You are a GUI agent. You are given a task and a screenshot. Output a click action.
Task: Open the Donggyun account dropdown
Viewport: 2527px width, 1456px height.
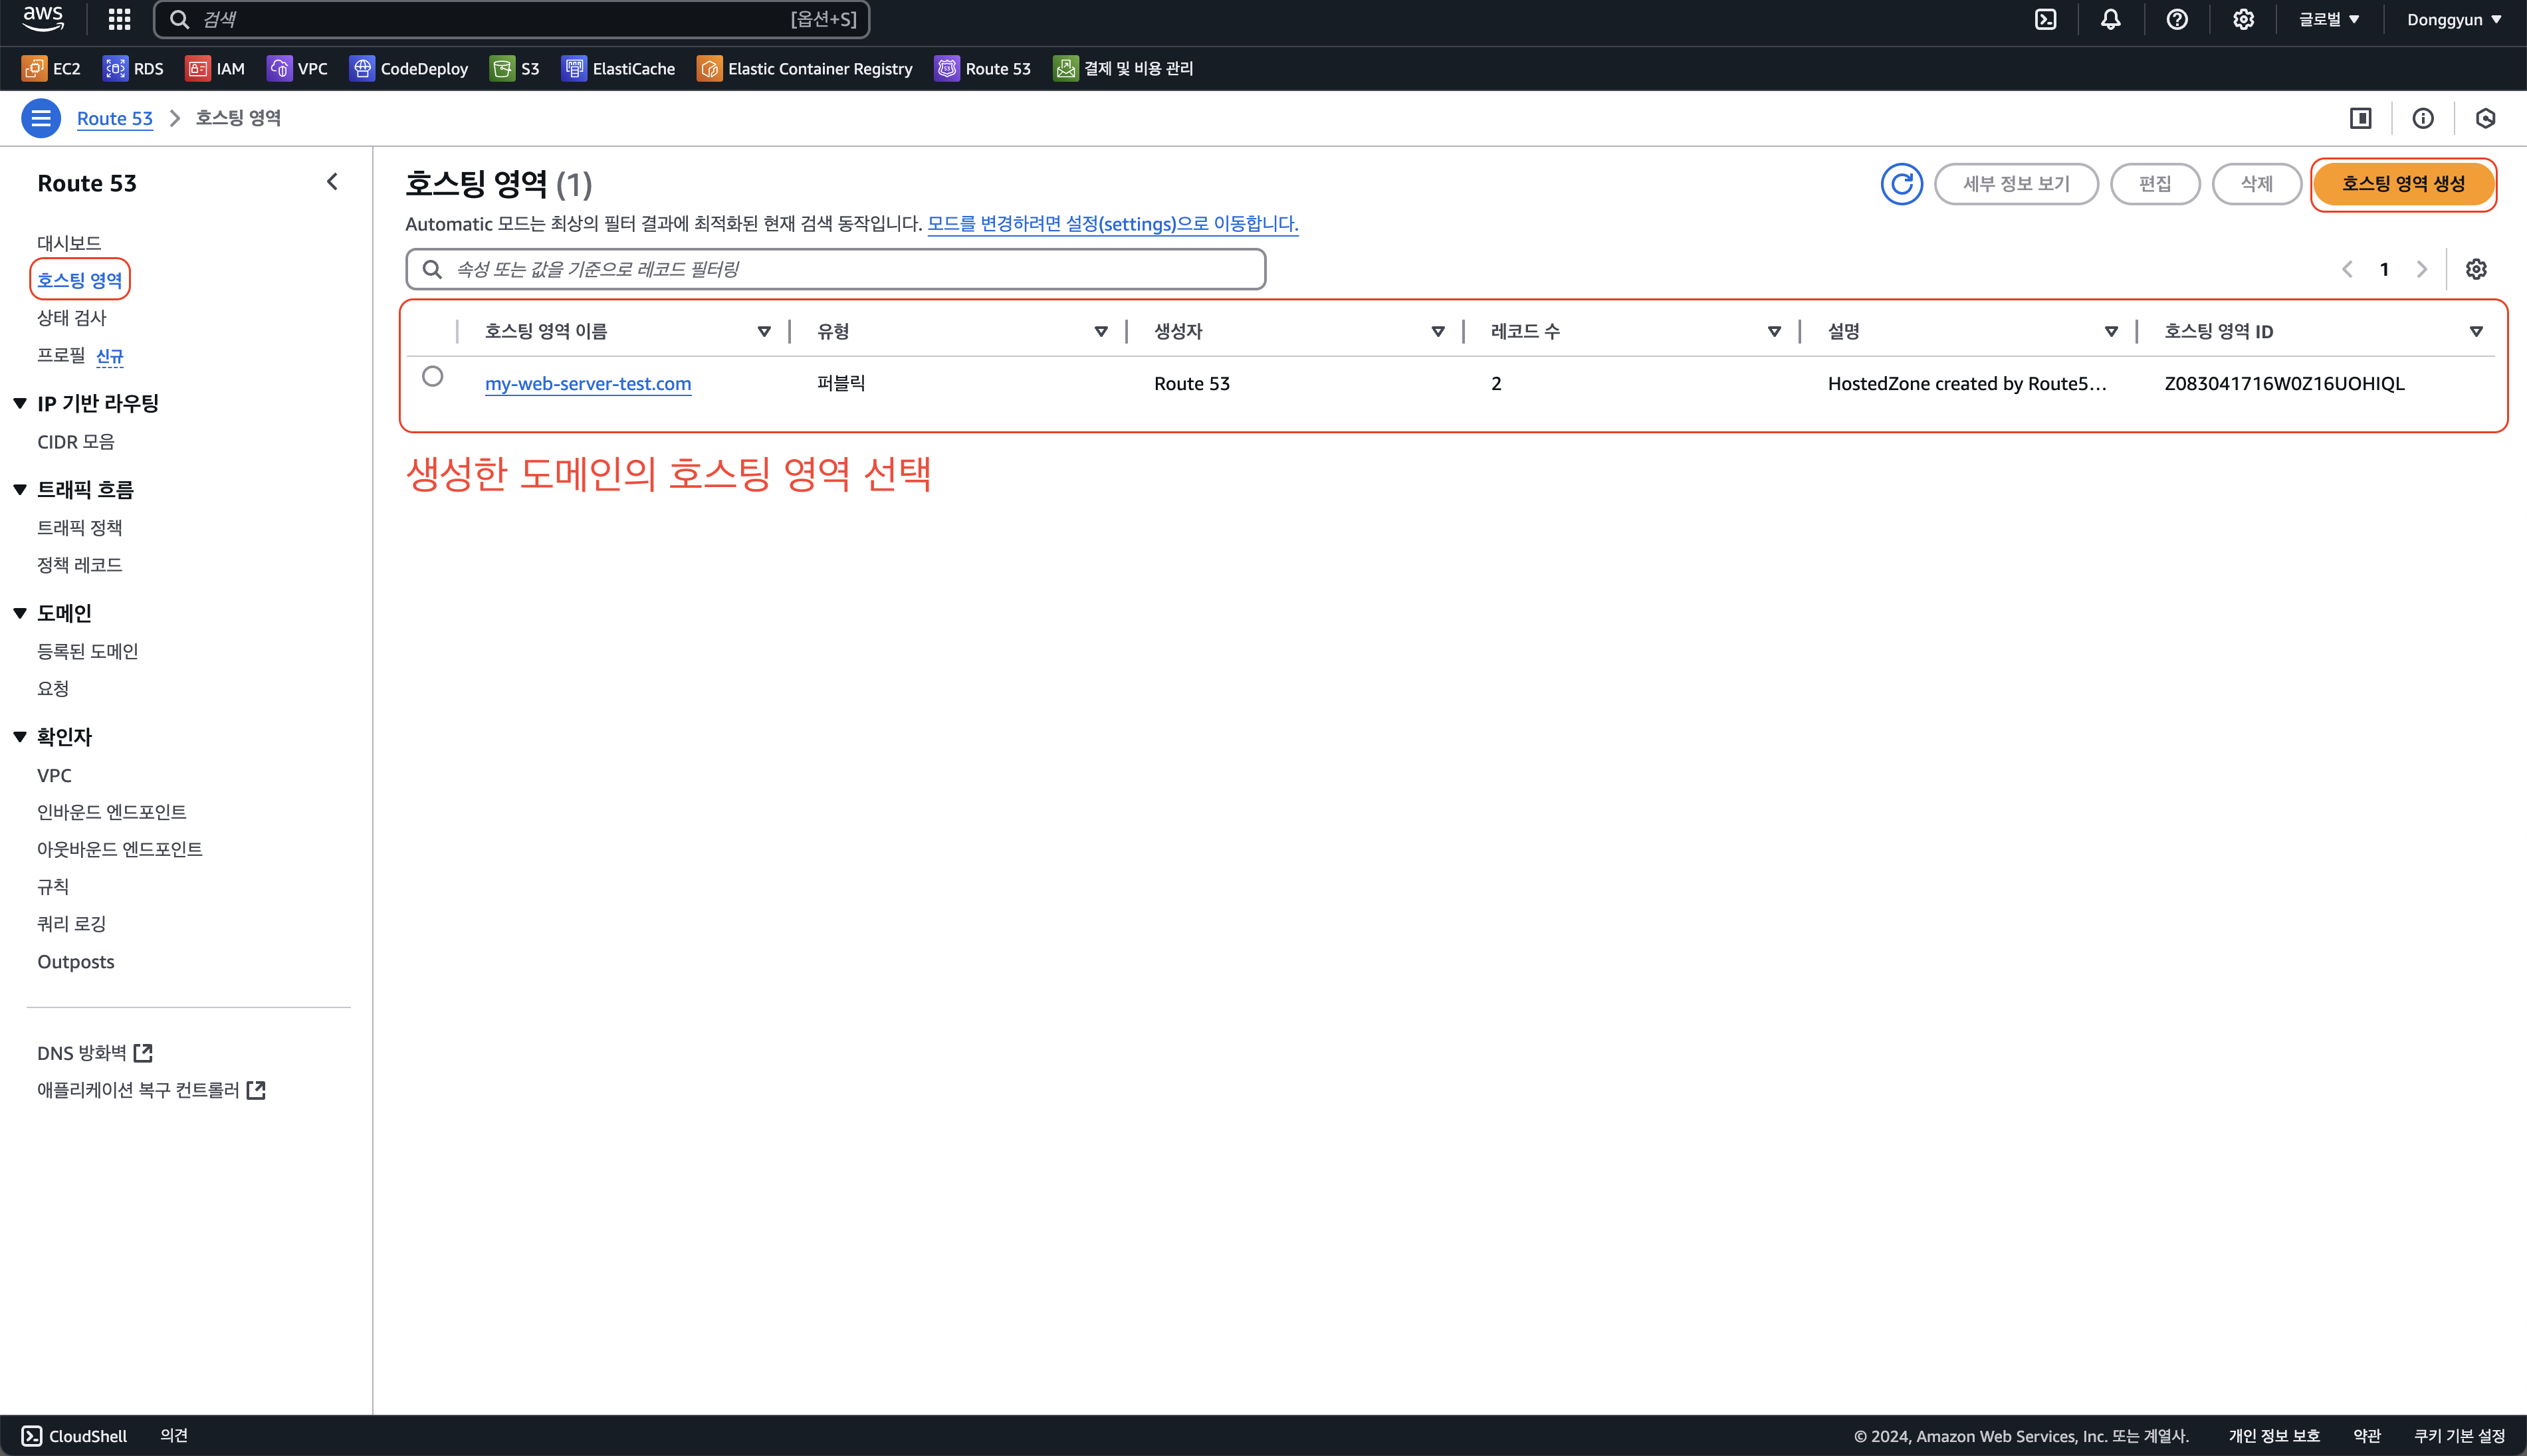pyautogui.click(x=2453, y=19)
